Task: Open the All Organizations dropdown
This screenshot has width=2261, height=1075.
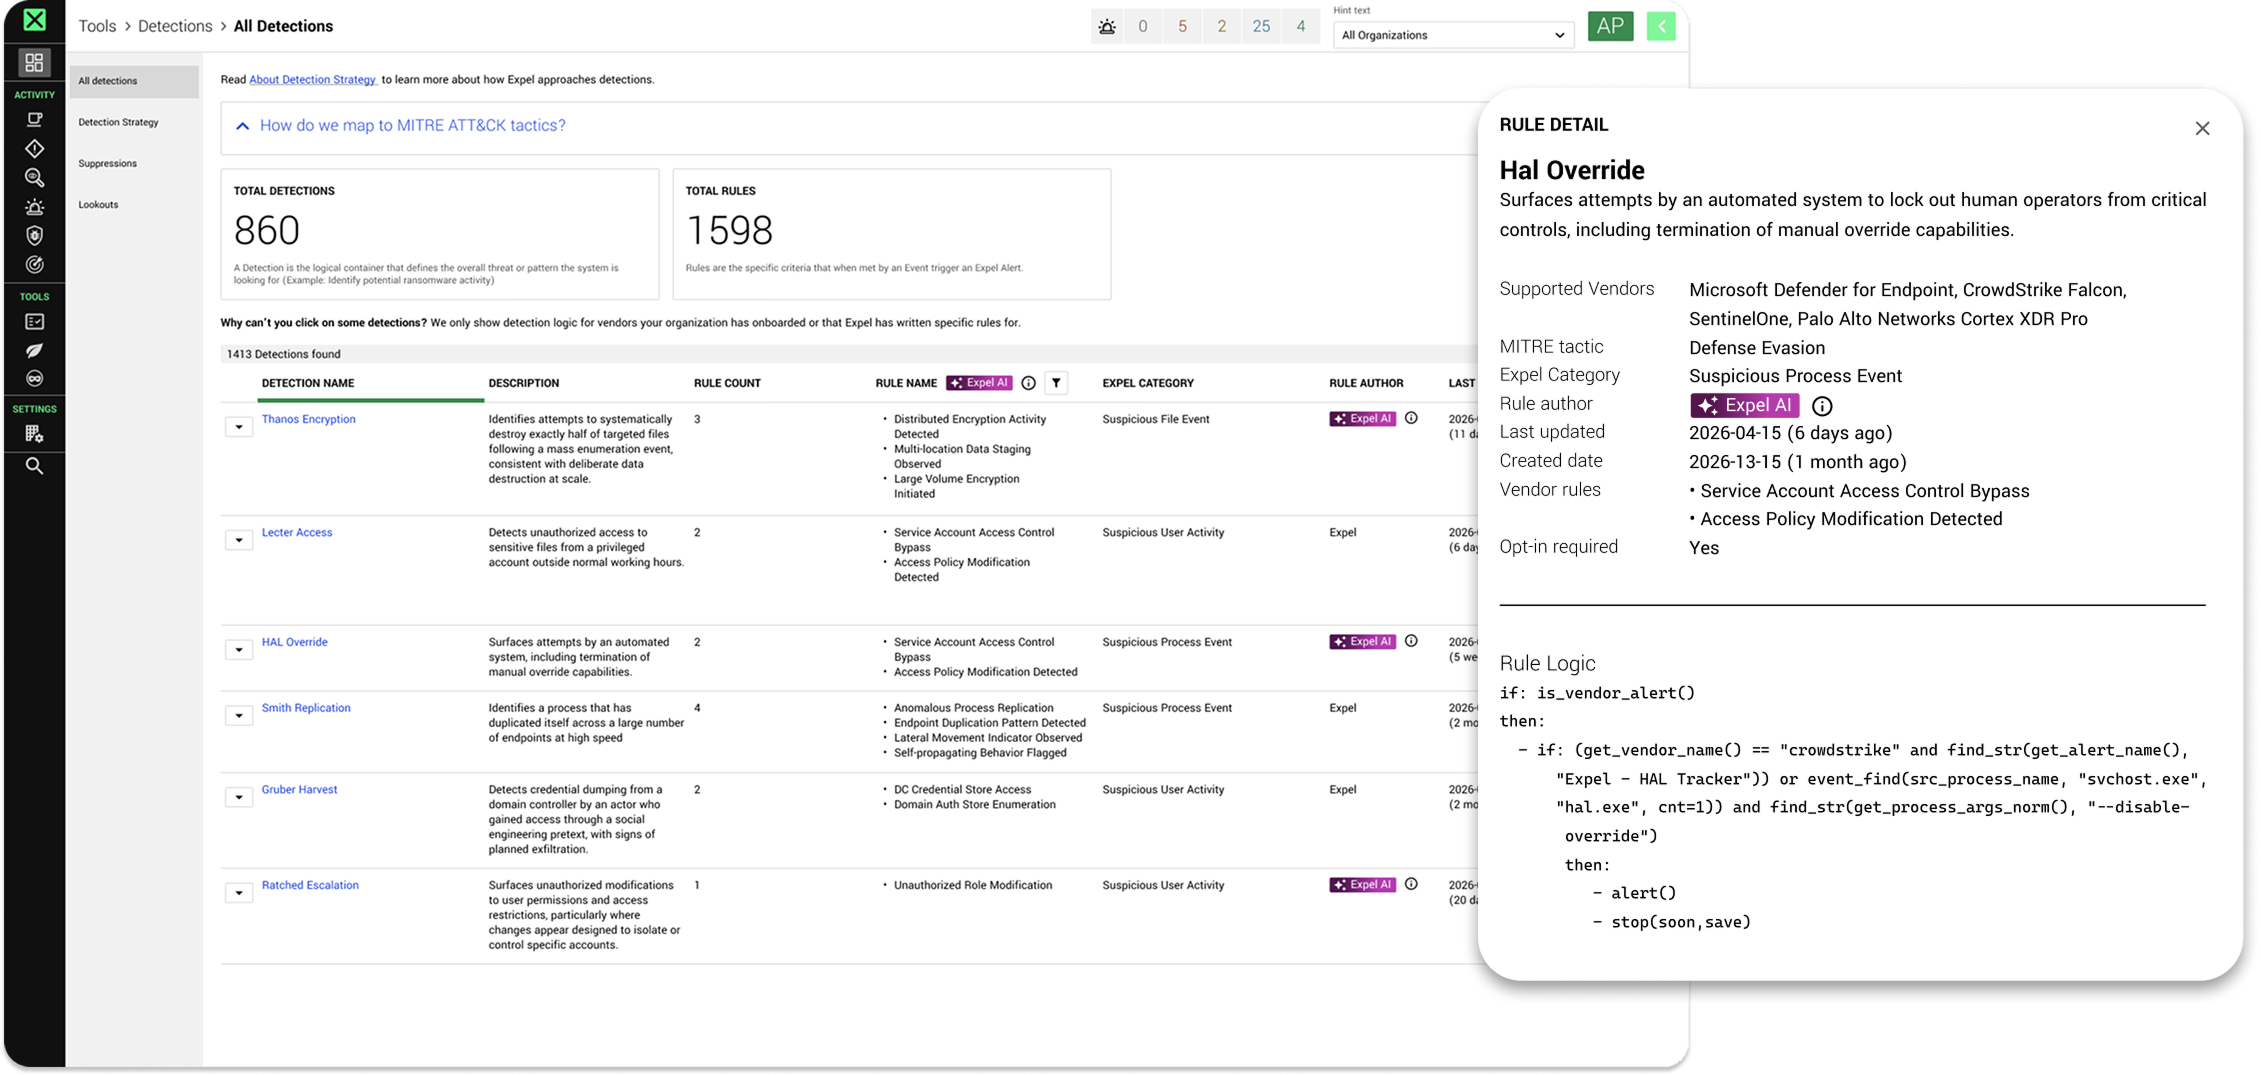Action: tap(1453, 35)
